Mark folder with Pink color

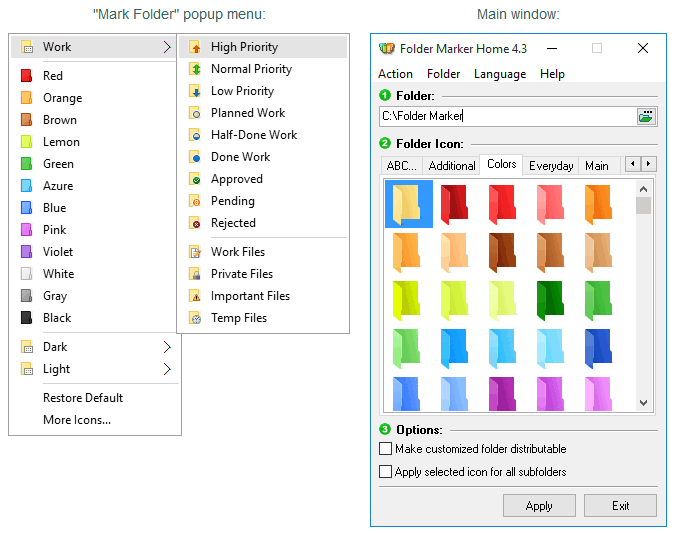tap(94, 230)
